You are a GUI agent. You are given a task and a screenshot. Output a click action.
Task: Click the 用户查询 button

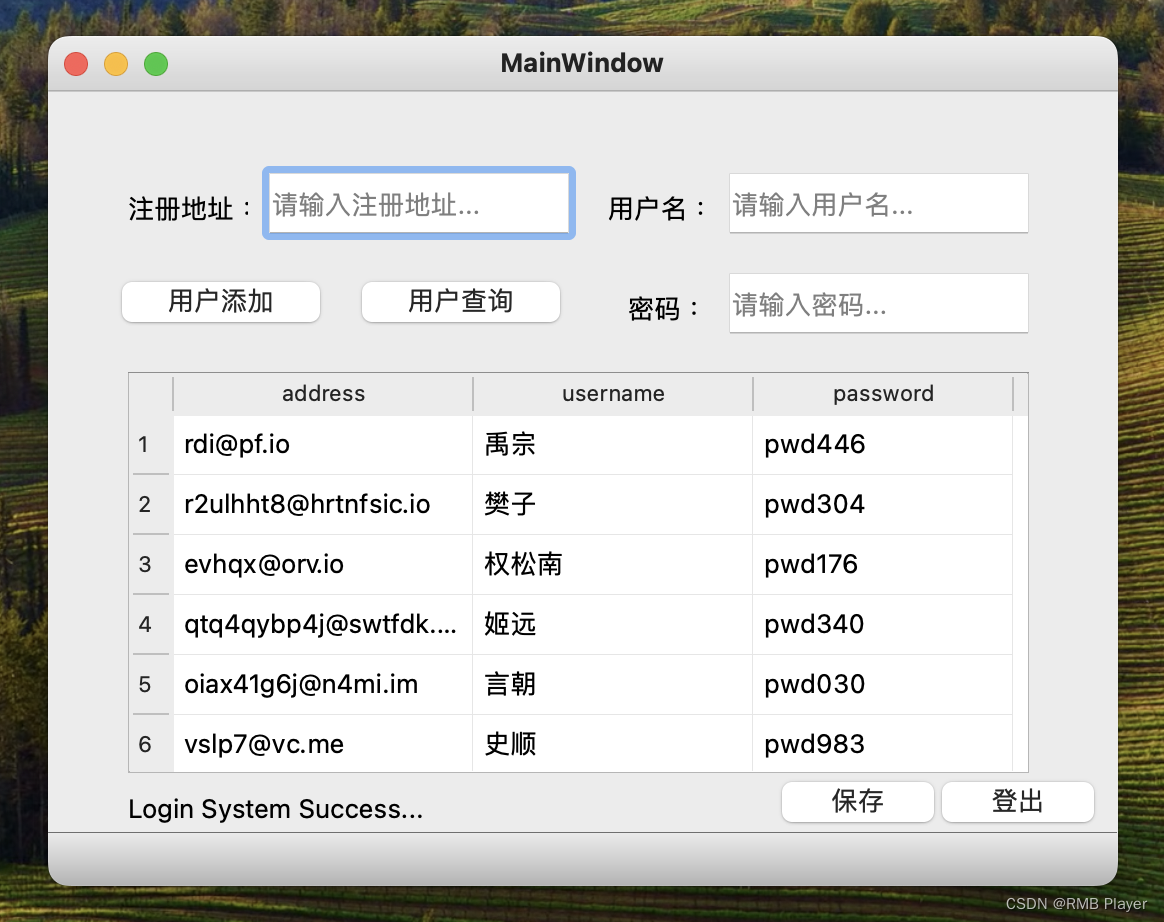[460, 301]
